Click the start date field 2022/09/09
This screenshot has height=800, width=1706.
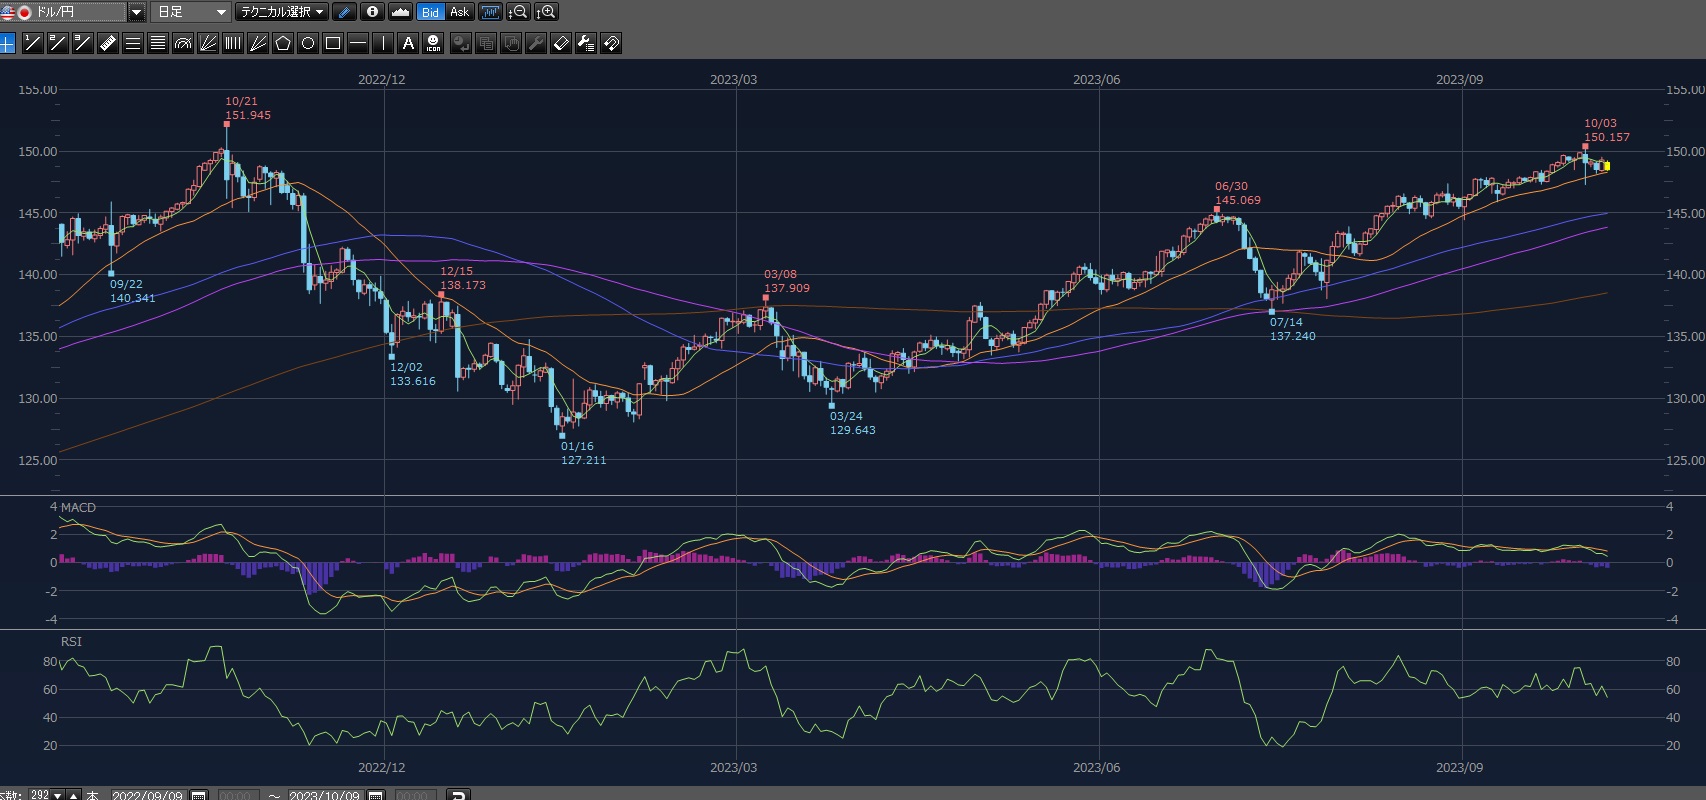[x=147, y=795]
